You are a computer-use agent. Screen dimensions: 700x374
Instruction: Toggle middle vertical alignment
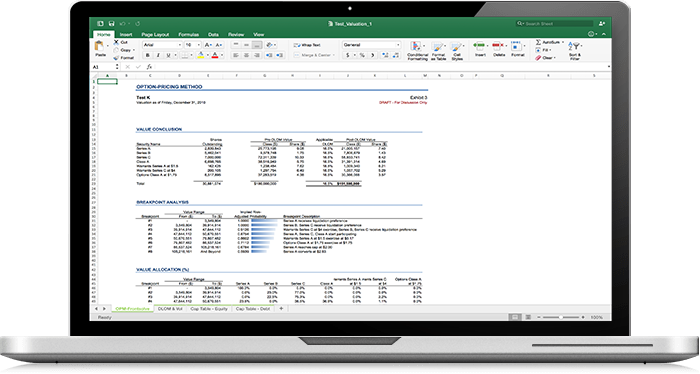(246, 45)
